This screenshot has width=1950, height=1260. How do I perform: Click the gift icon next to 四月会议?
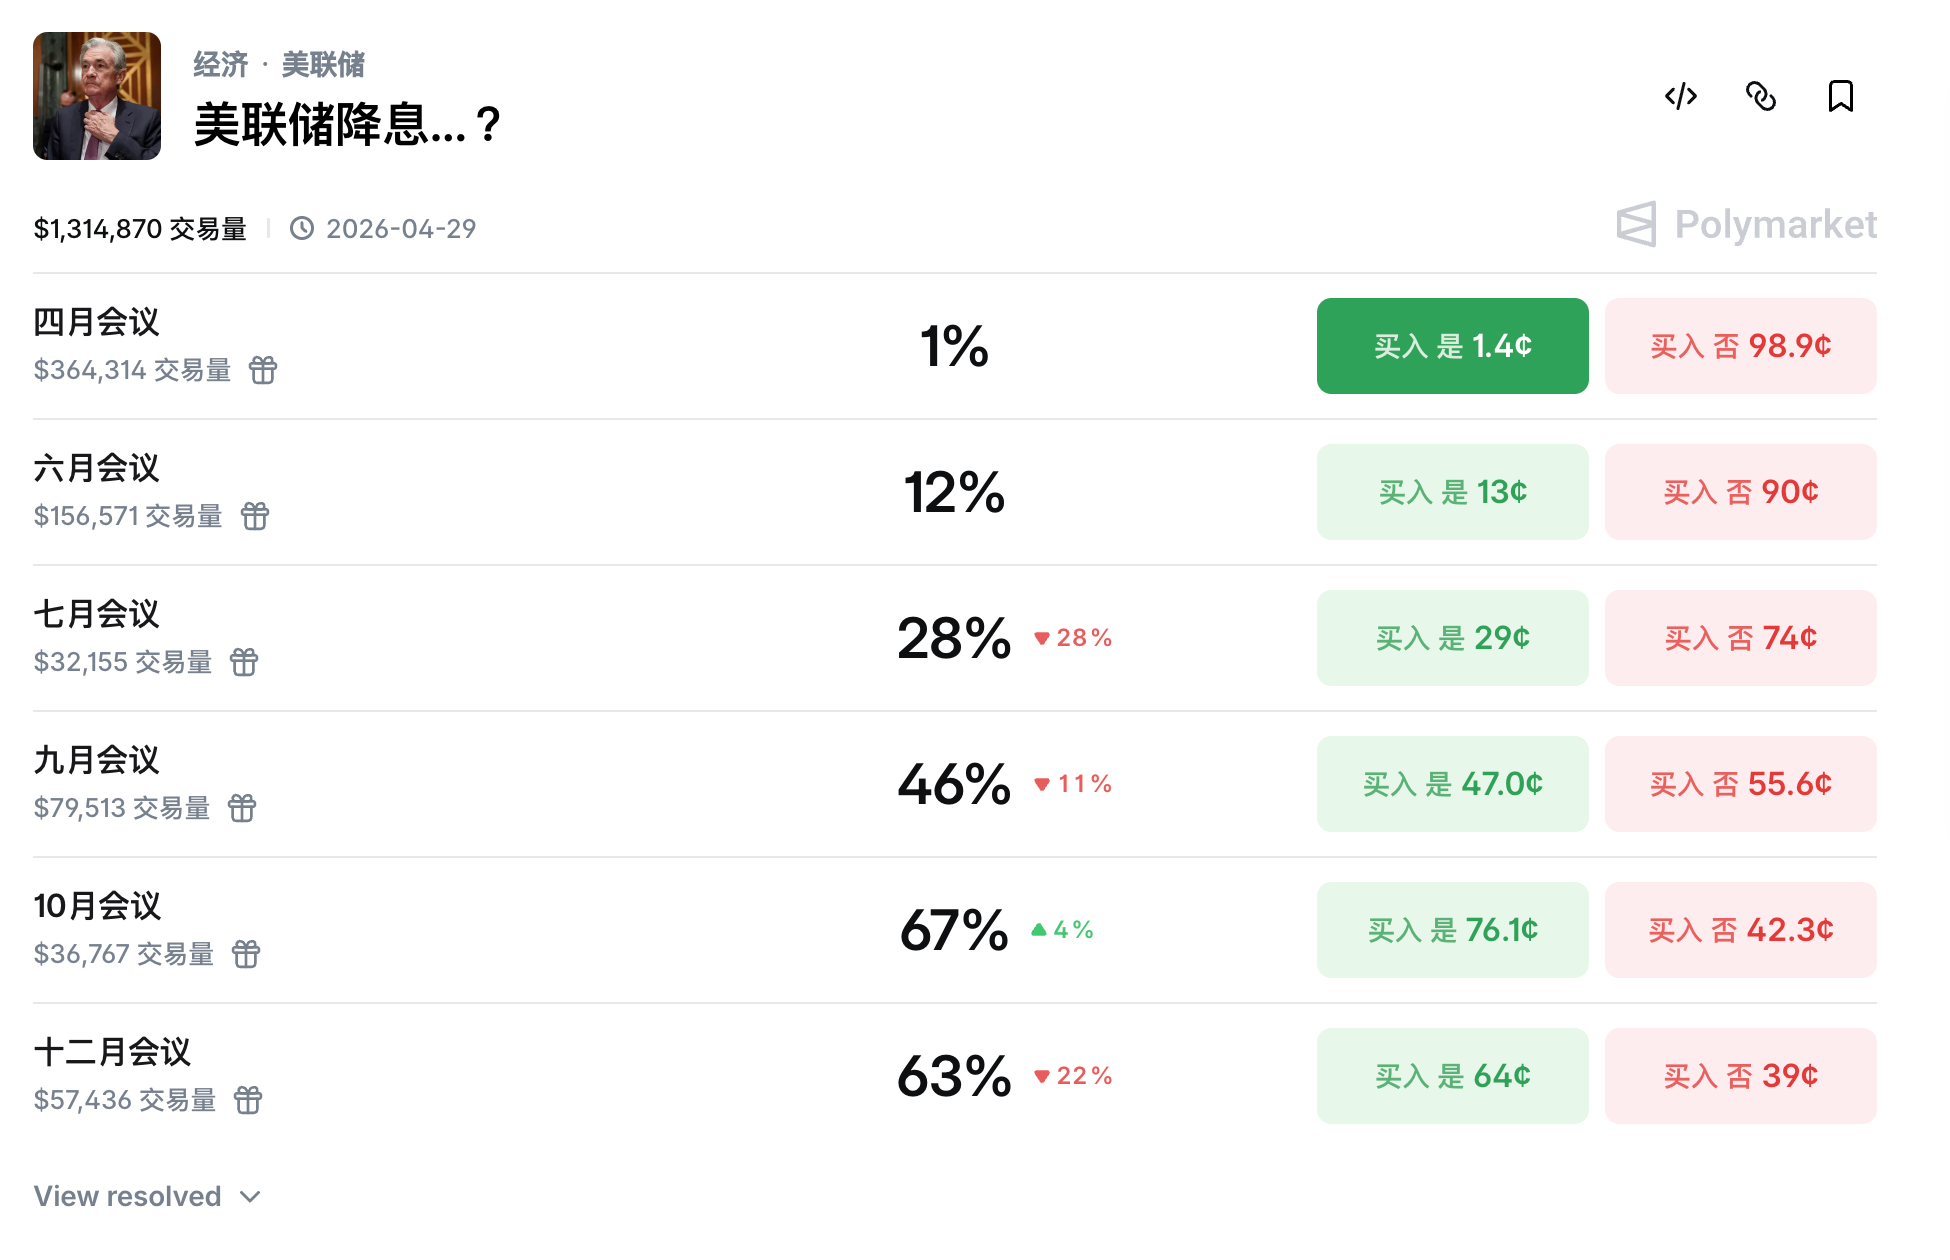[x=263, y=371]
